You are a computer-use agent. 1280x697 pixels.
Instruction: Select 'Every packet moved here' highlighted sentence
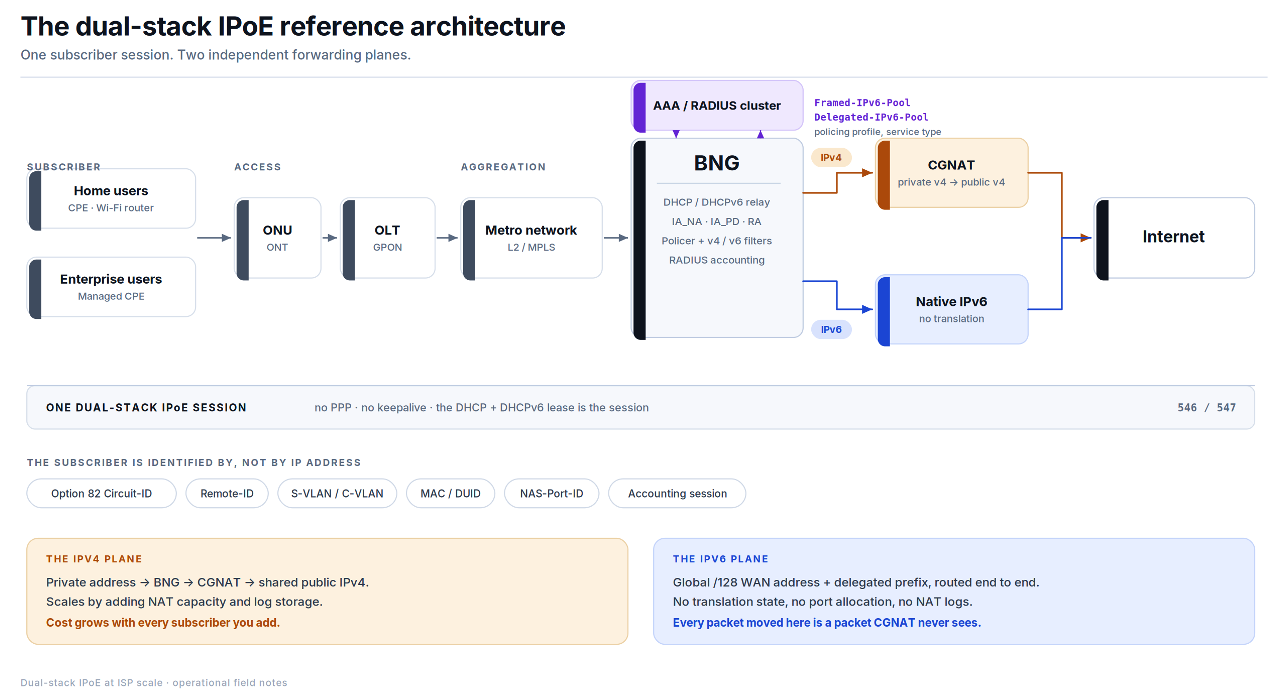[x=827, y=622]
